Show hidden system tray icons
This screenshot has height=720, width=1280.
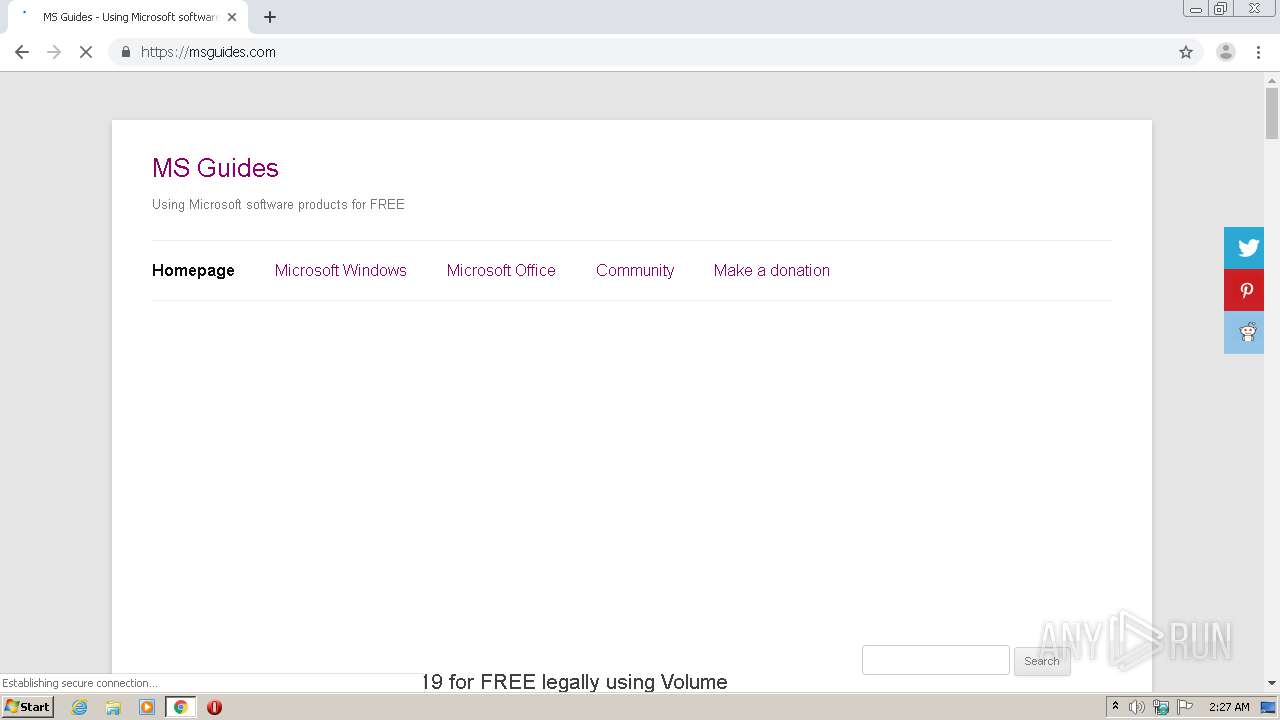1115,707
